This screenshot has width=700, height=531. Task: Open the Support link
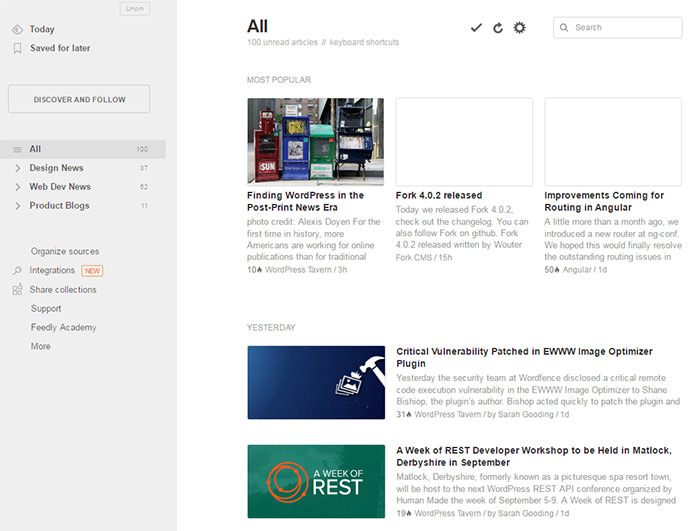coord(46,309)
